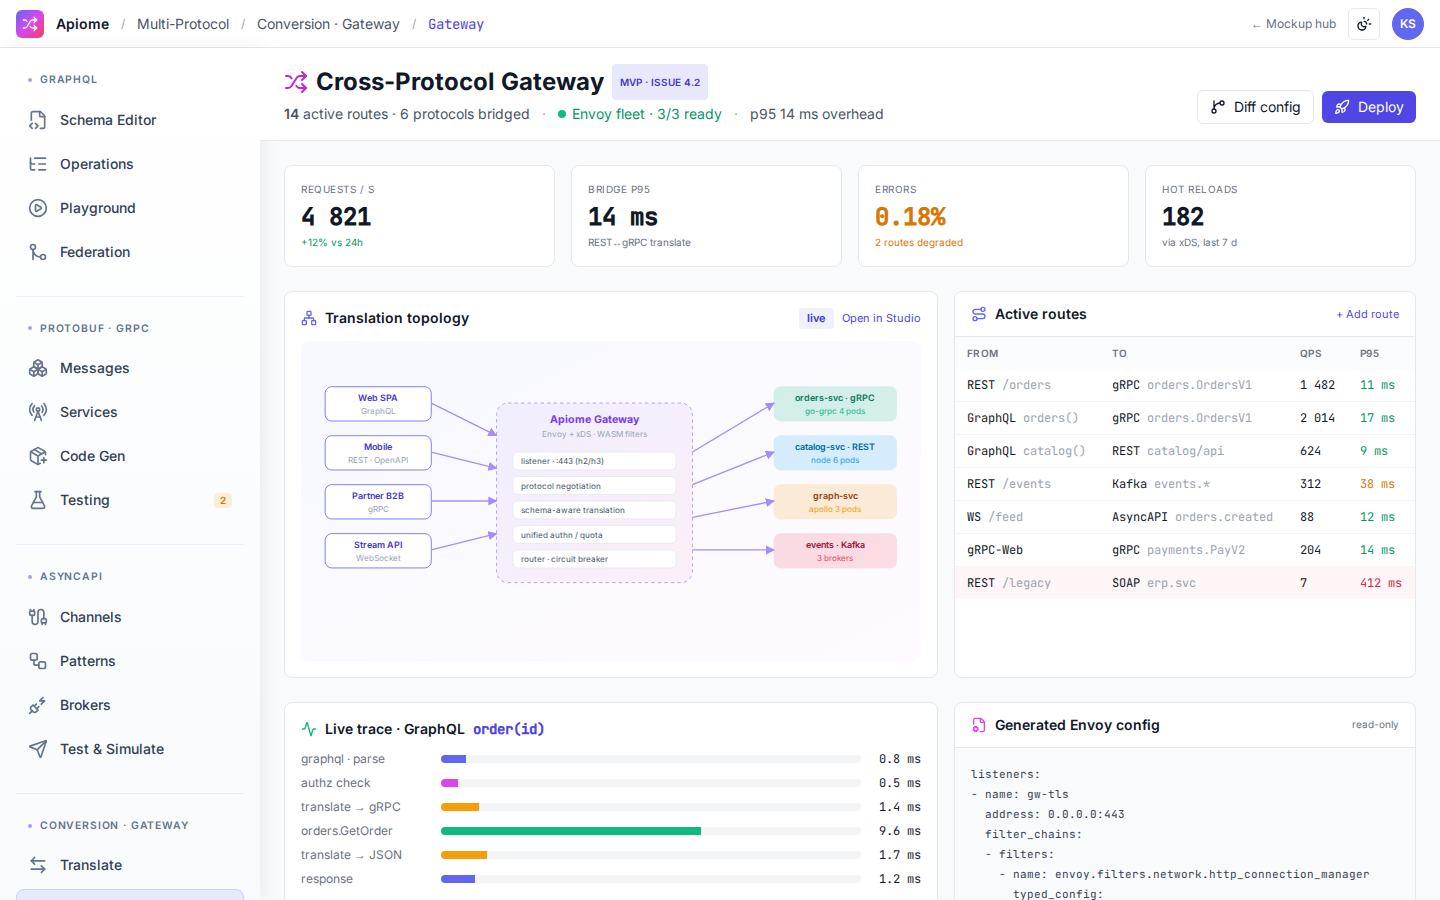Click the 412 ms latency value
Viewport: 1440px width, 900px height.
pyautogui.click(x=1380, y=583)
